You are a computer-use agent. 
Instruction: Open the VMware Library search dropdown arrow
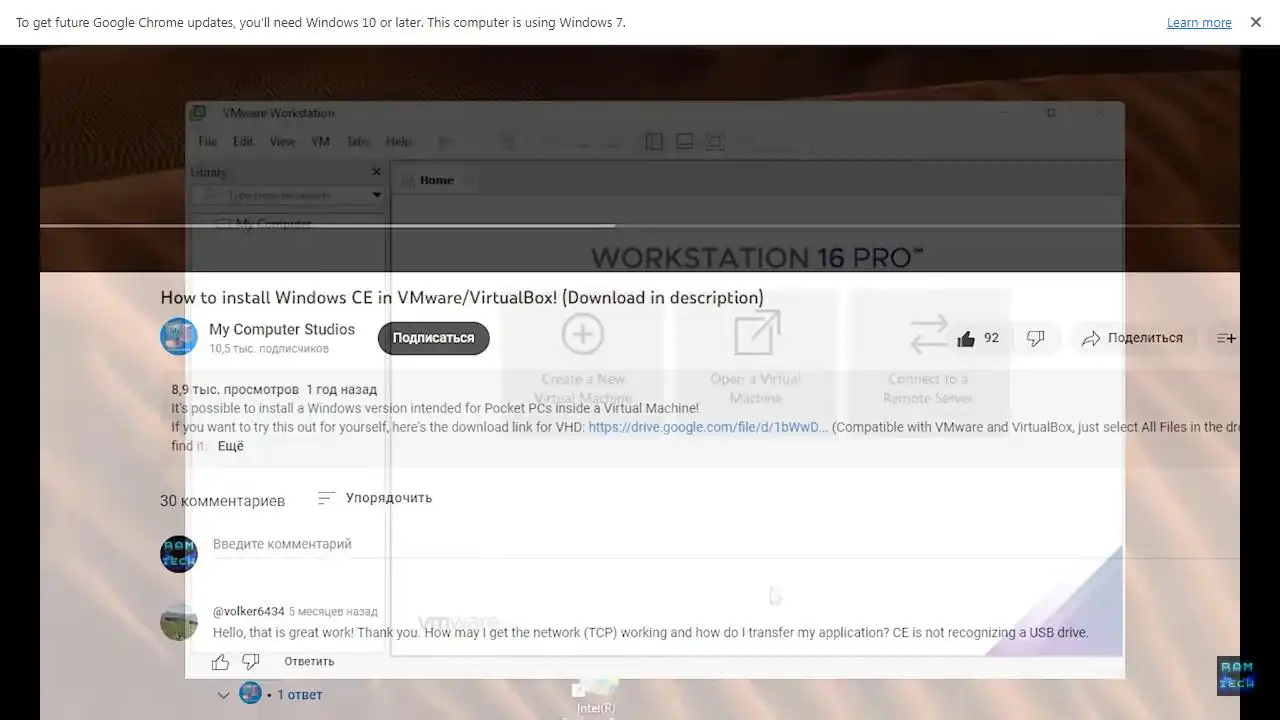point(377,195)
